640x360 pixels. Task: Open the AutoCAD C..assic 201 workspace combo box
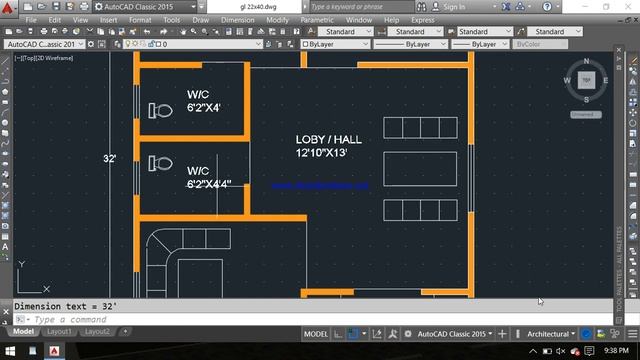pos(44,44)
